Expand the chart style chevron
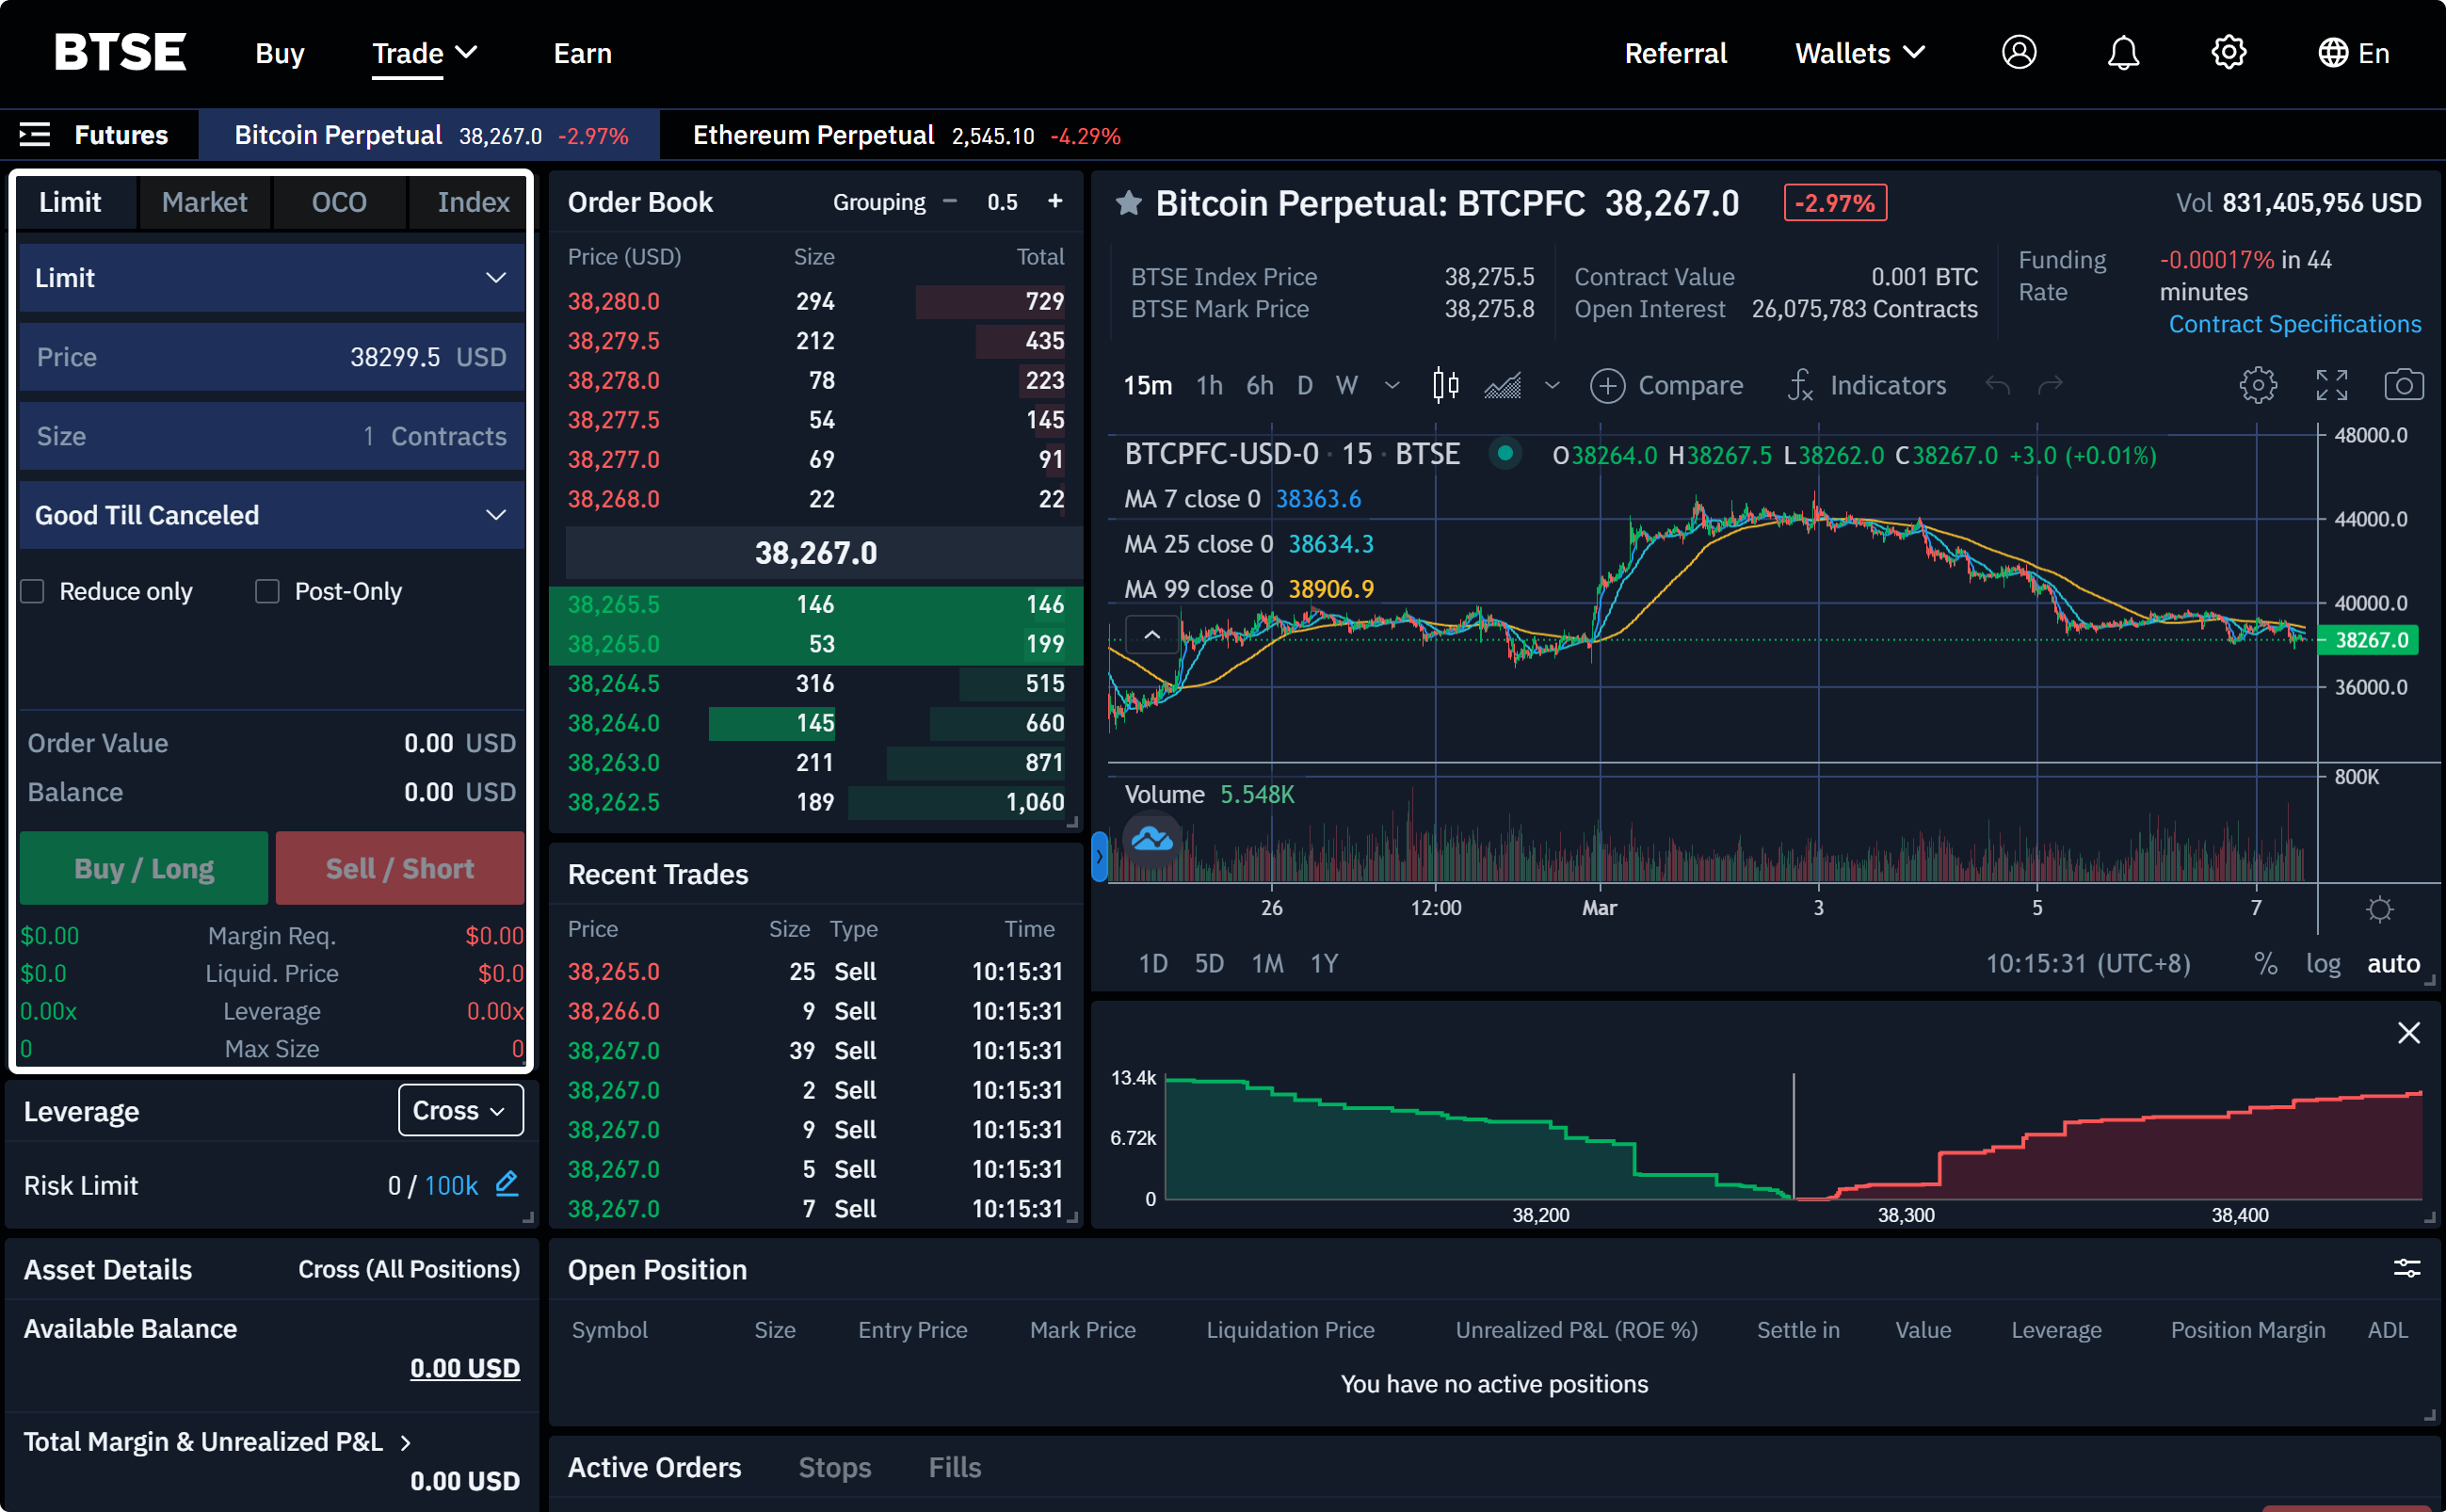The image size is (2446, 1512). pyautogui.click(x=1552, y=385)
